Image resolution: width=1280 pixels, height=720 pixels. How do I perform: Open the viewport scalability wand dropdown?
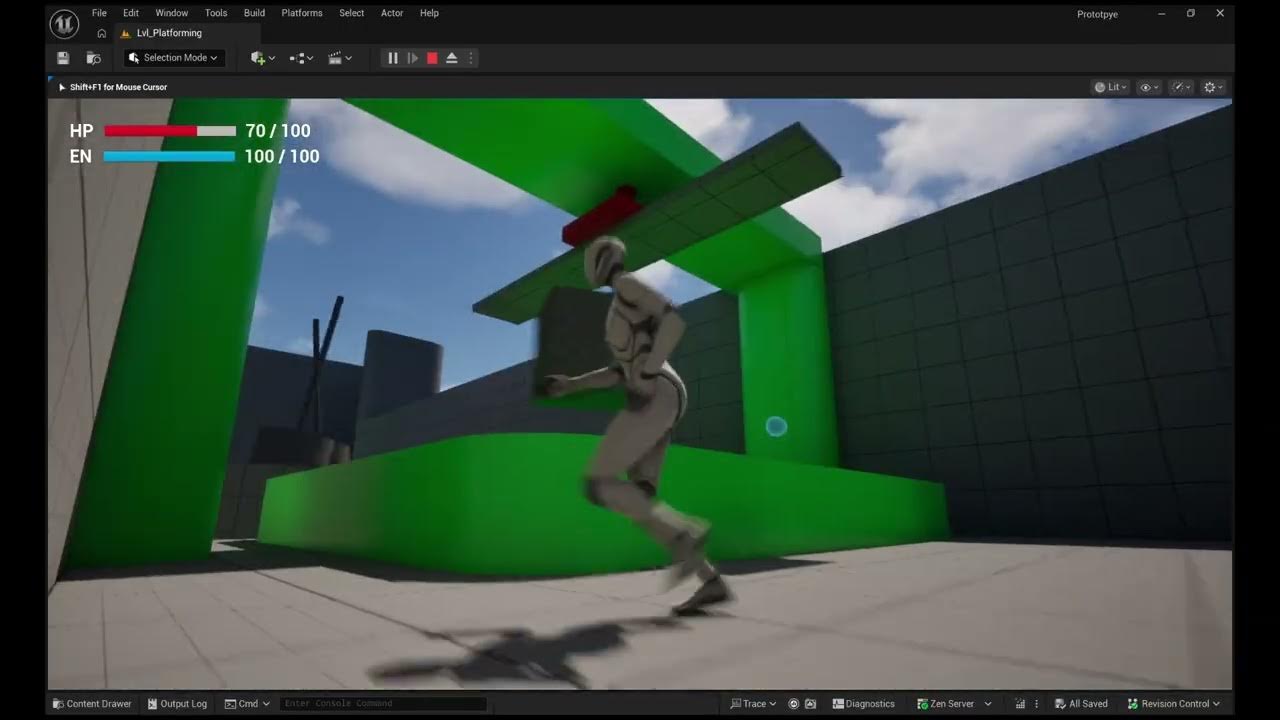pyautogui.click(x=1181, y=87)
